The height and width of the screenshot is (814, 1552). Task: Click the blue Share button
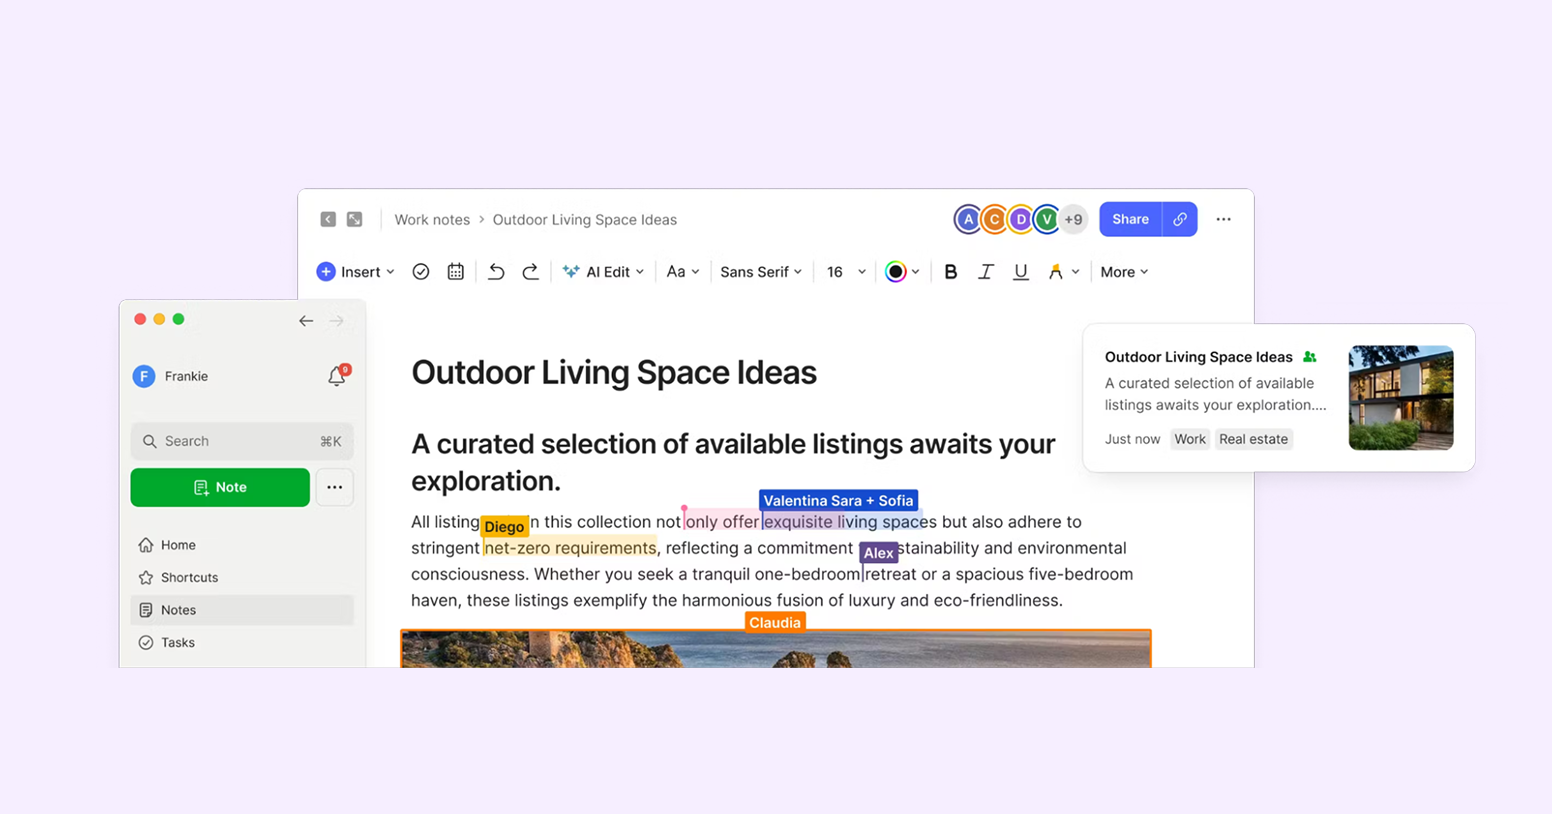click(x=1130, y=219)
